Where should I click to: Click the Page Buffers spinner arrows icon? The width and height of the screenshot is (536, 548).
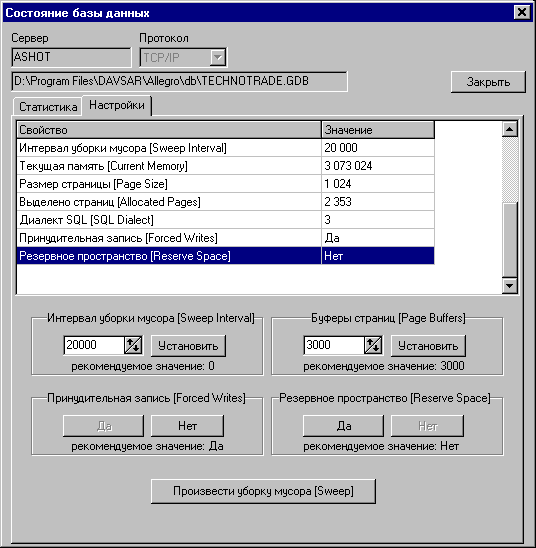pos(373,345)
